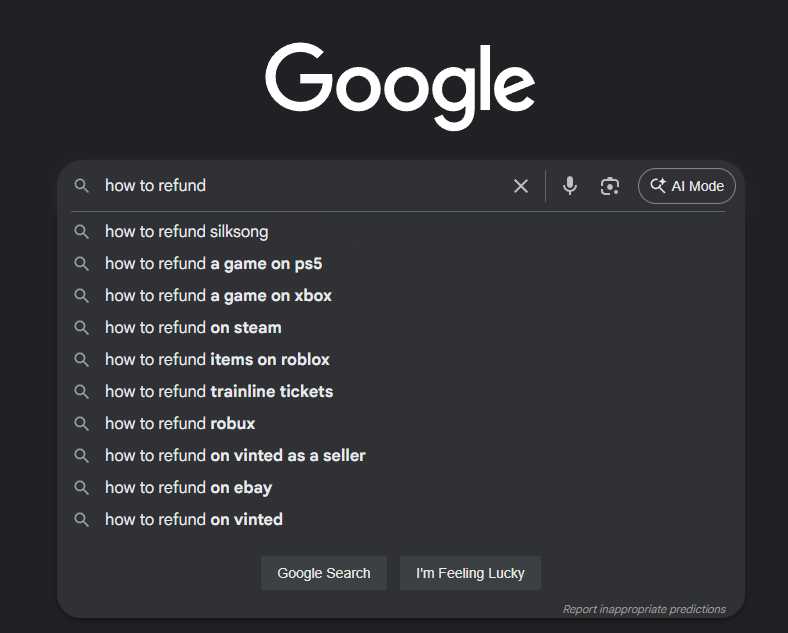Focus the search text field containing 'how to refund'
This screenshot has width=788, height=633.
click(302, 186)
